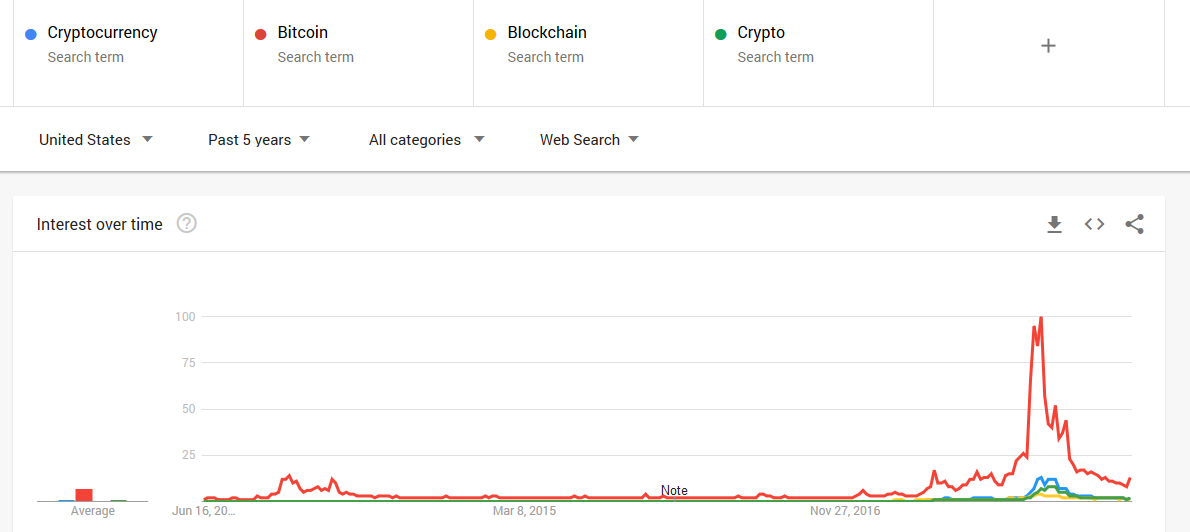Click the yellow Blockchain color dot
The height and width of the screenshot is (532, 1190).
point(490,35)
